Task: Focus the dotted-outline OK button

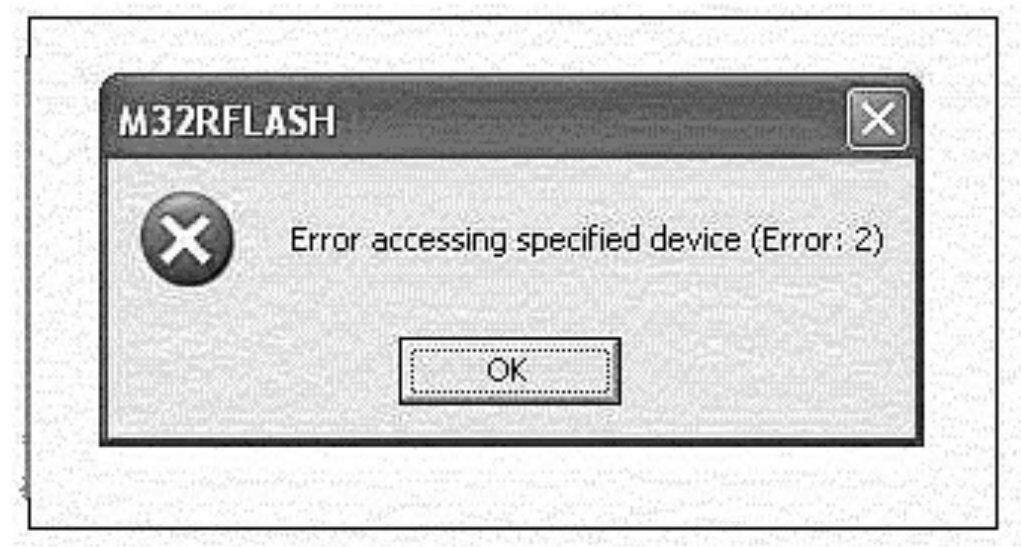Action: (510, 371)
